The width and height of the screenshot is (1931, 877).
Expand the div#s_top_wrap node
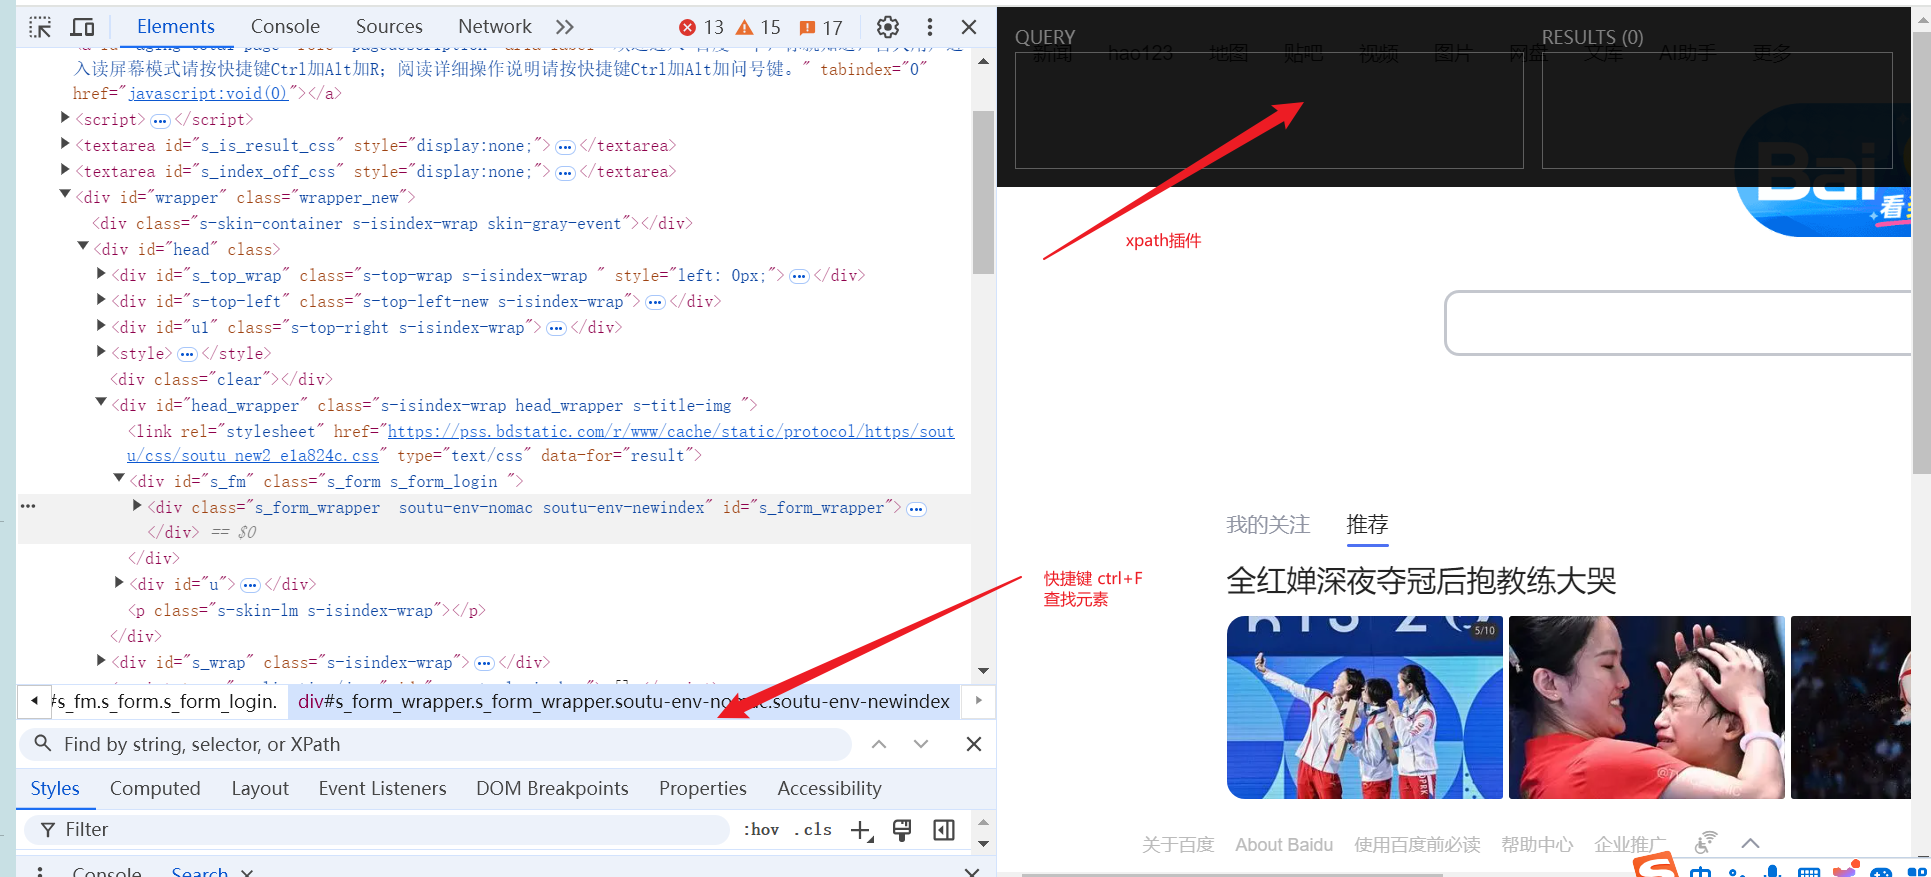(x=101, y=273)
